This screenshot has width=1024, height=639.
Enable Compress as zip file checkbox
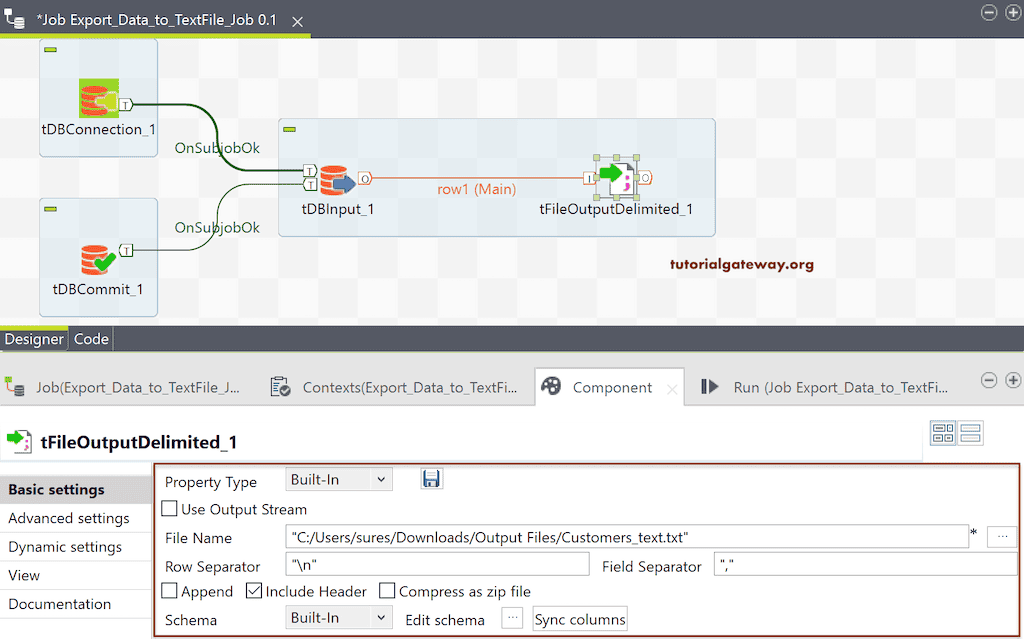coord(387,591)
